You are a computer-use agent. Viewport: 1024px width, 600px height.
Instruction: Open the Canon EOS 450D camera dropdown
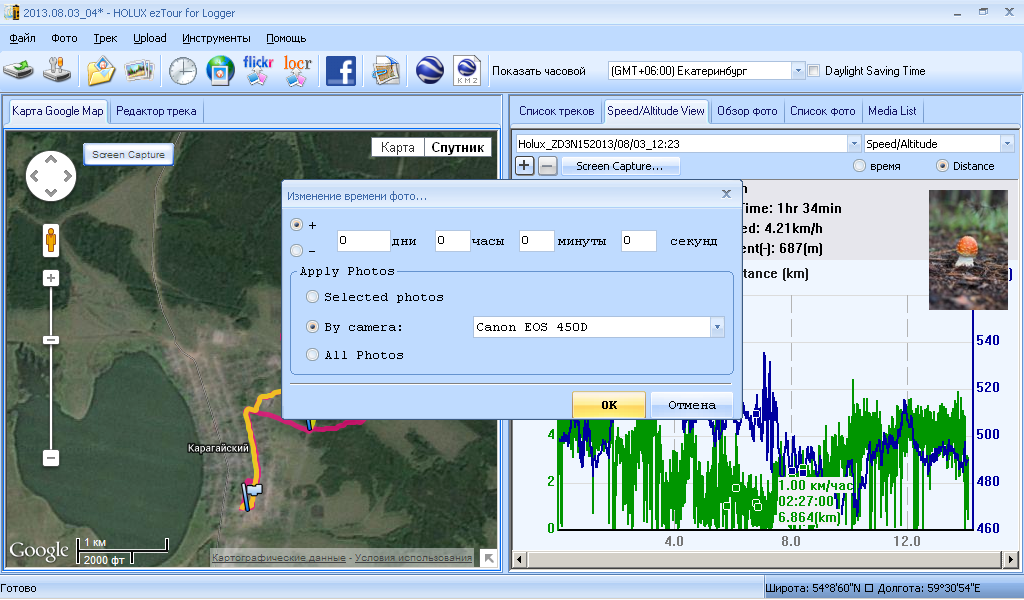pos(717,327)
